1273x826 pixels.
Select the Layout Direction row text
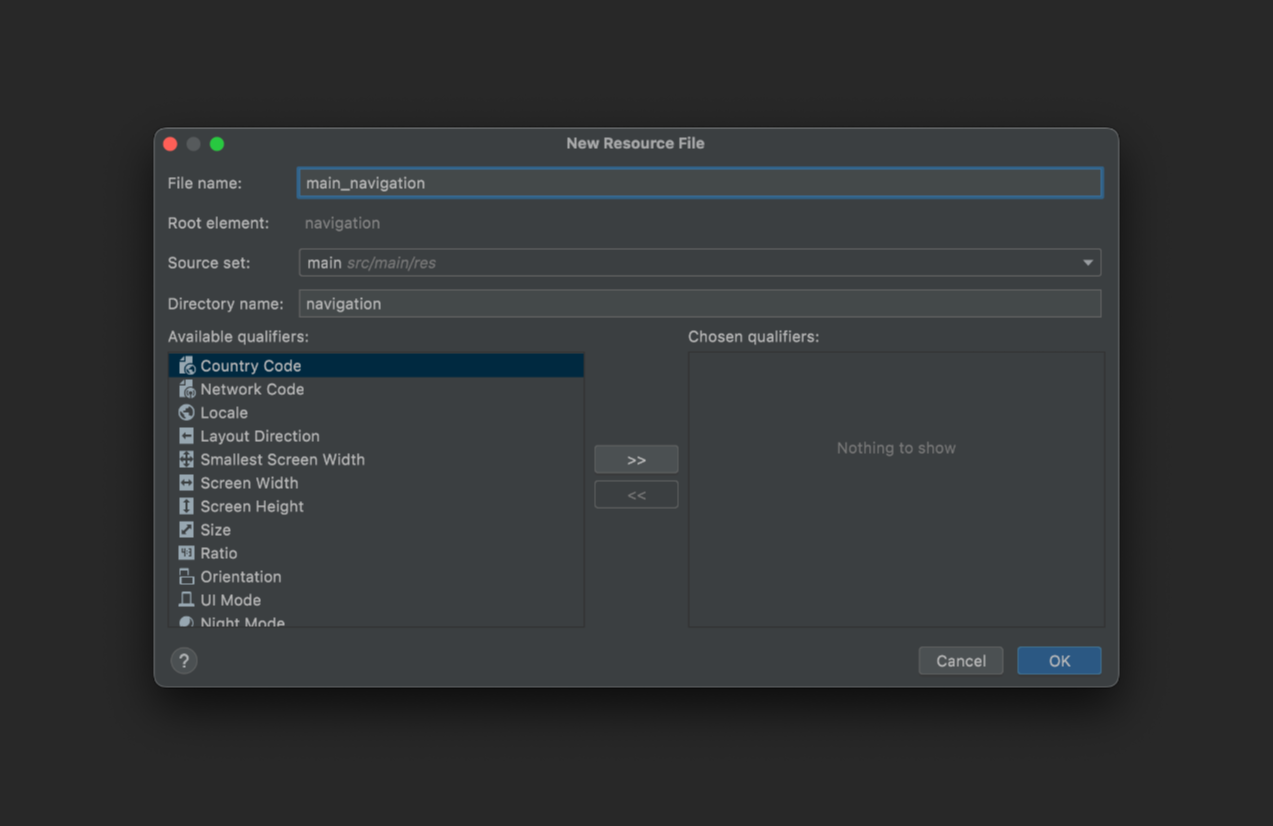(260, 436)
